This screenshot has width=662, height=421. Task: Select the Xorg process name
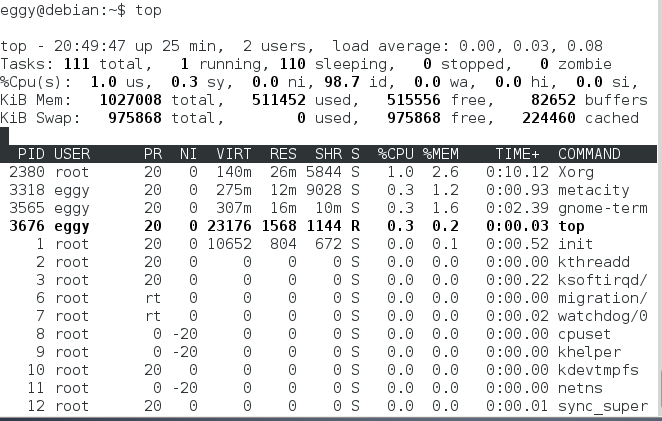576,172
